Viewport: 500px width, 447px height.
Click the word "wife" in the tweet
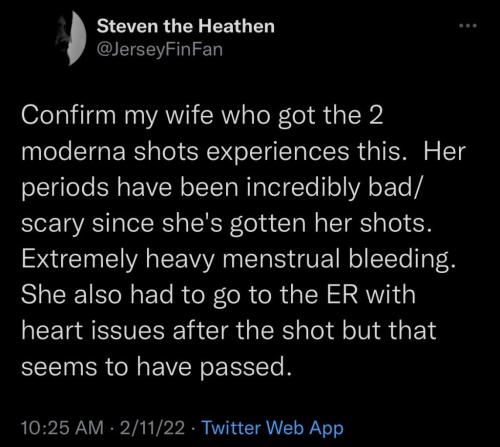coord(189,116)
